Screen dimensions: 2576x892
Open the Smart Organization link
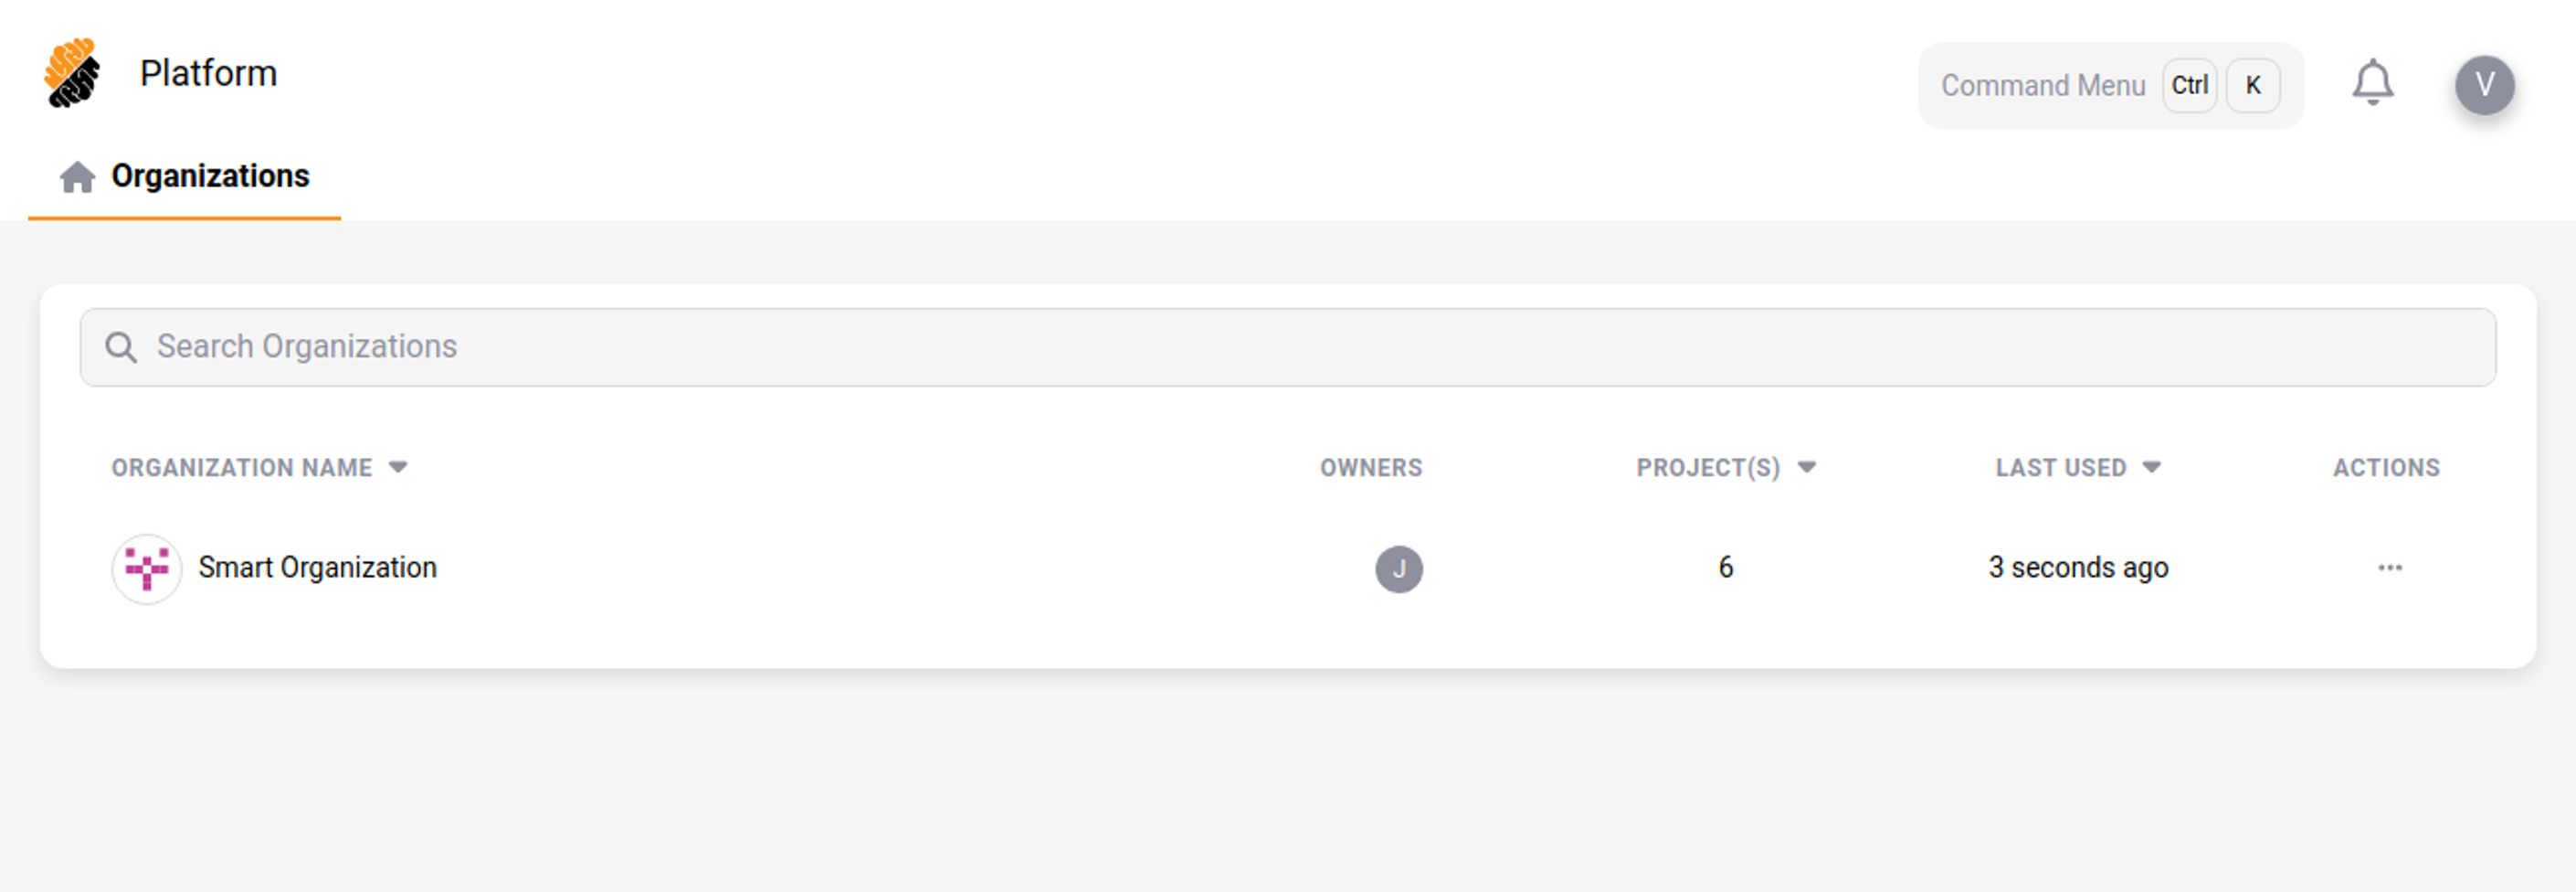(317, 568)
